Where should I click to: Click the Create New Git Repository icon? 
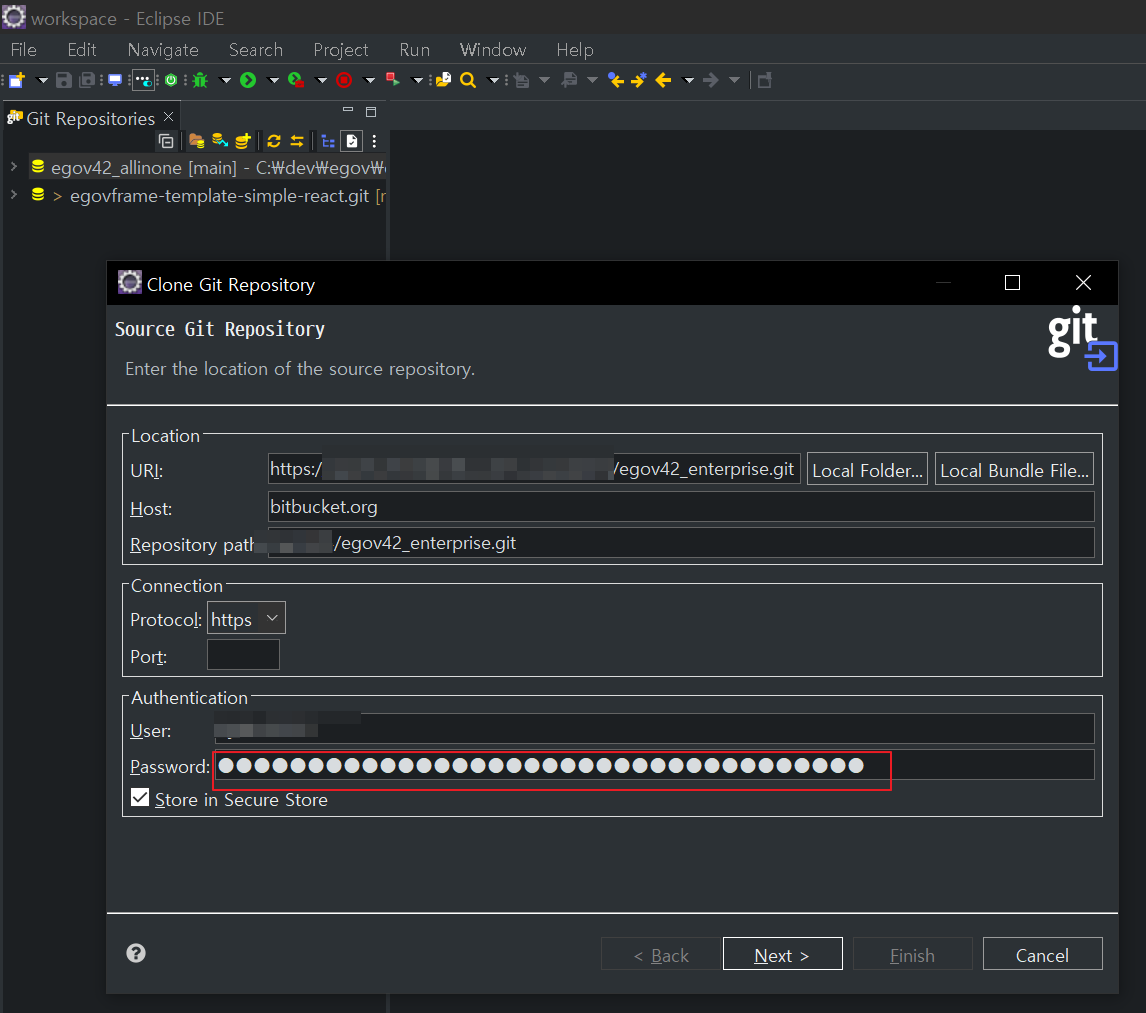[x=243, y=141]
